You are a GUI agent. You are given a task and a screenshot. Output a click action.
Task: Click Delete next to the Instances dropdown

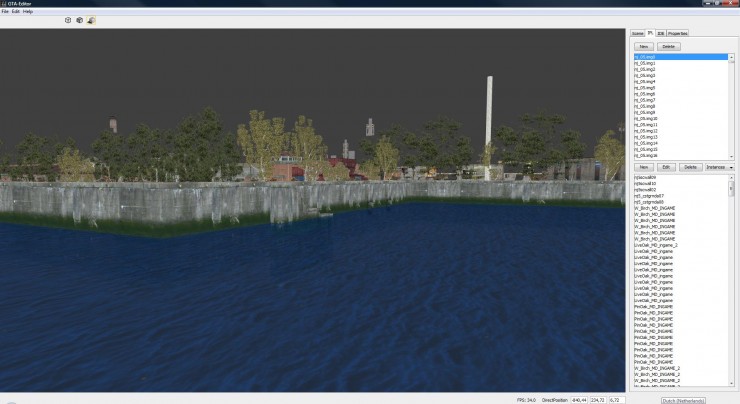pos(690,167)
